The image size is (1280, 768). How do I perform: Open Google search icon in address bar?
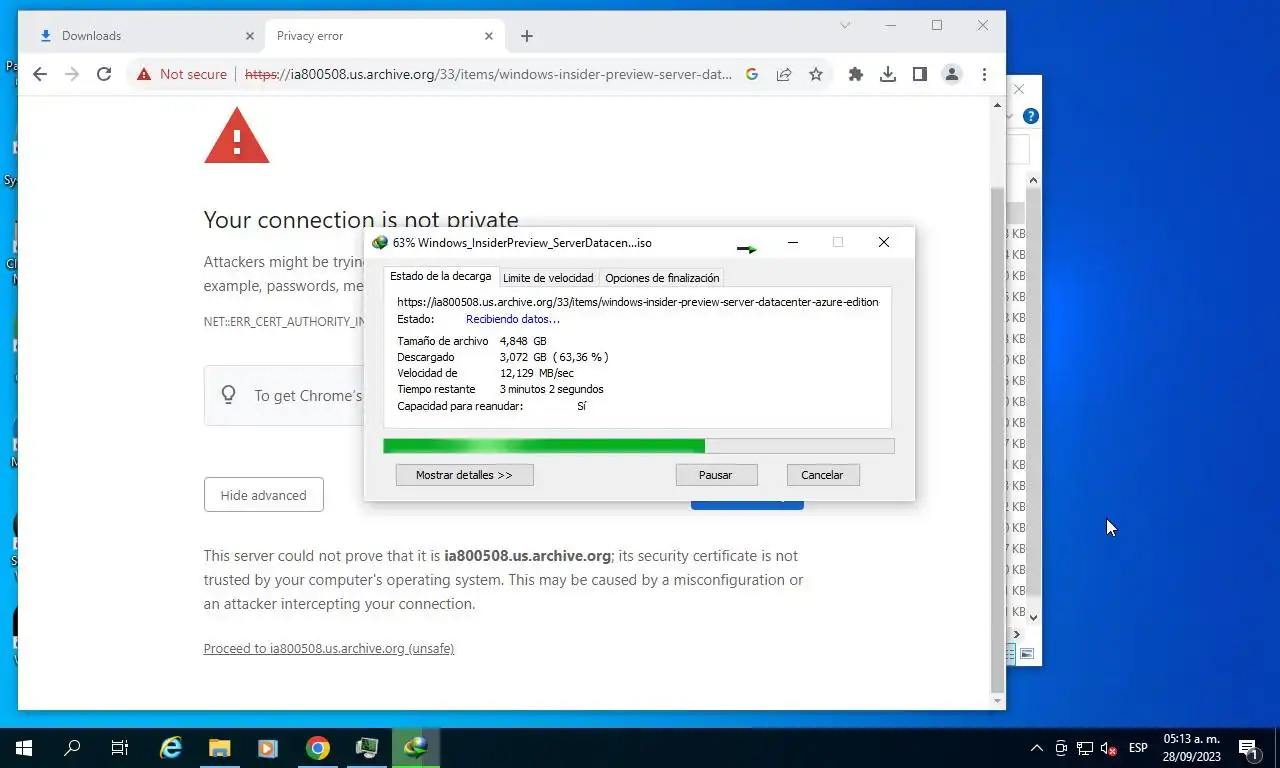pos(752,74)
